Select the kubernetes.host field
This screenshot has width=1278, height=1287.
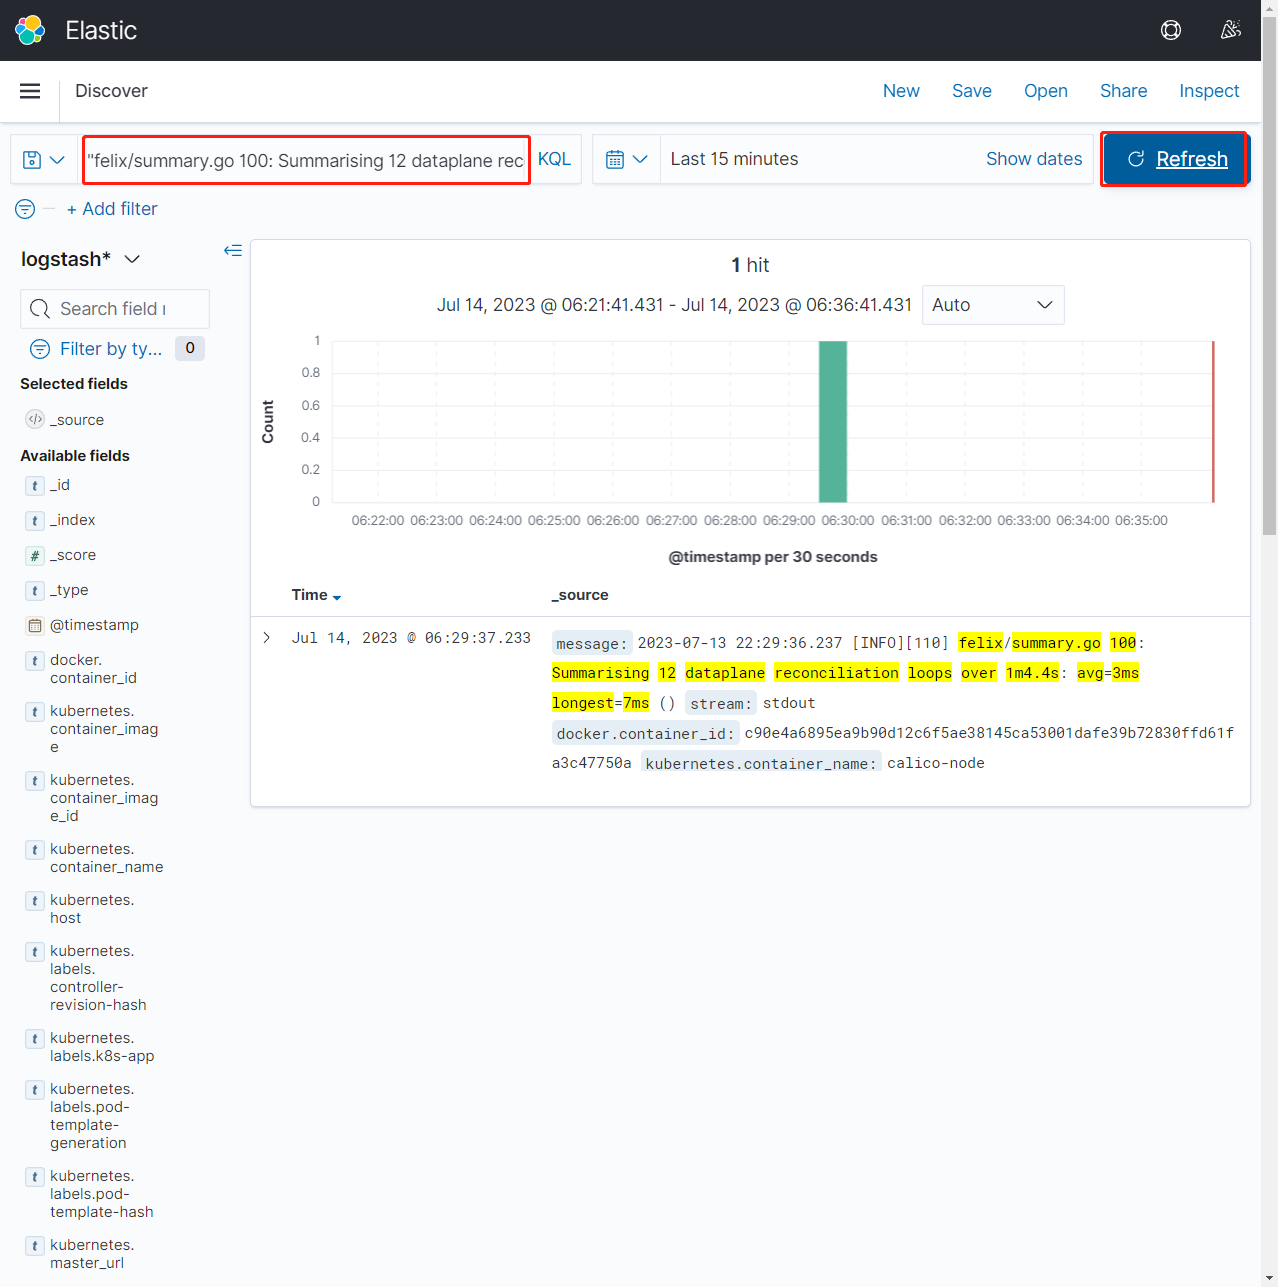point(91,909)
